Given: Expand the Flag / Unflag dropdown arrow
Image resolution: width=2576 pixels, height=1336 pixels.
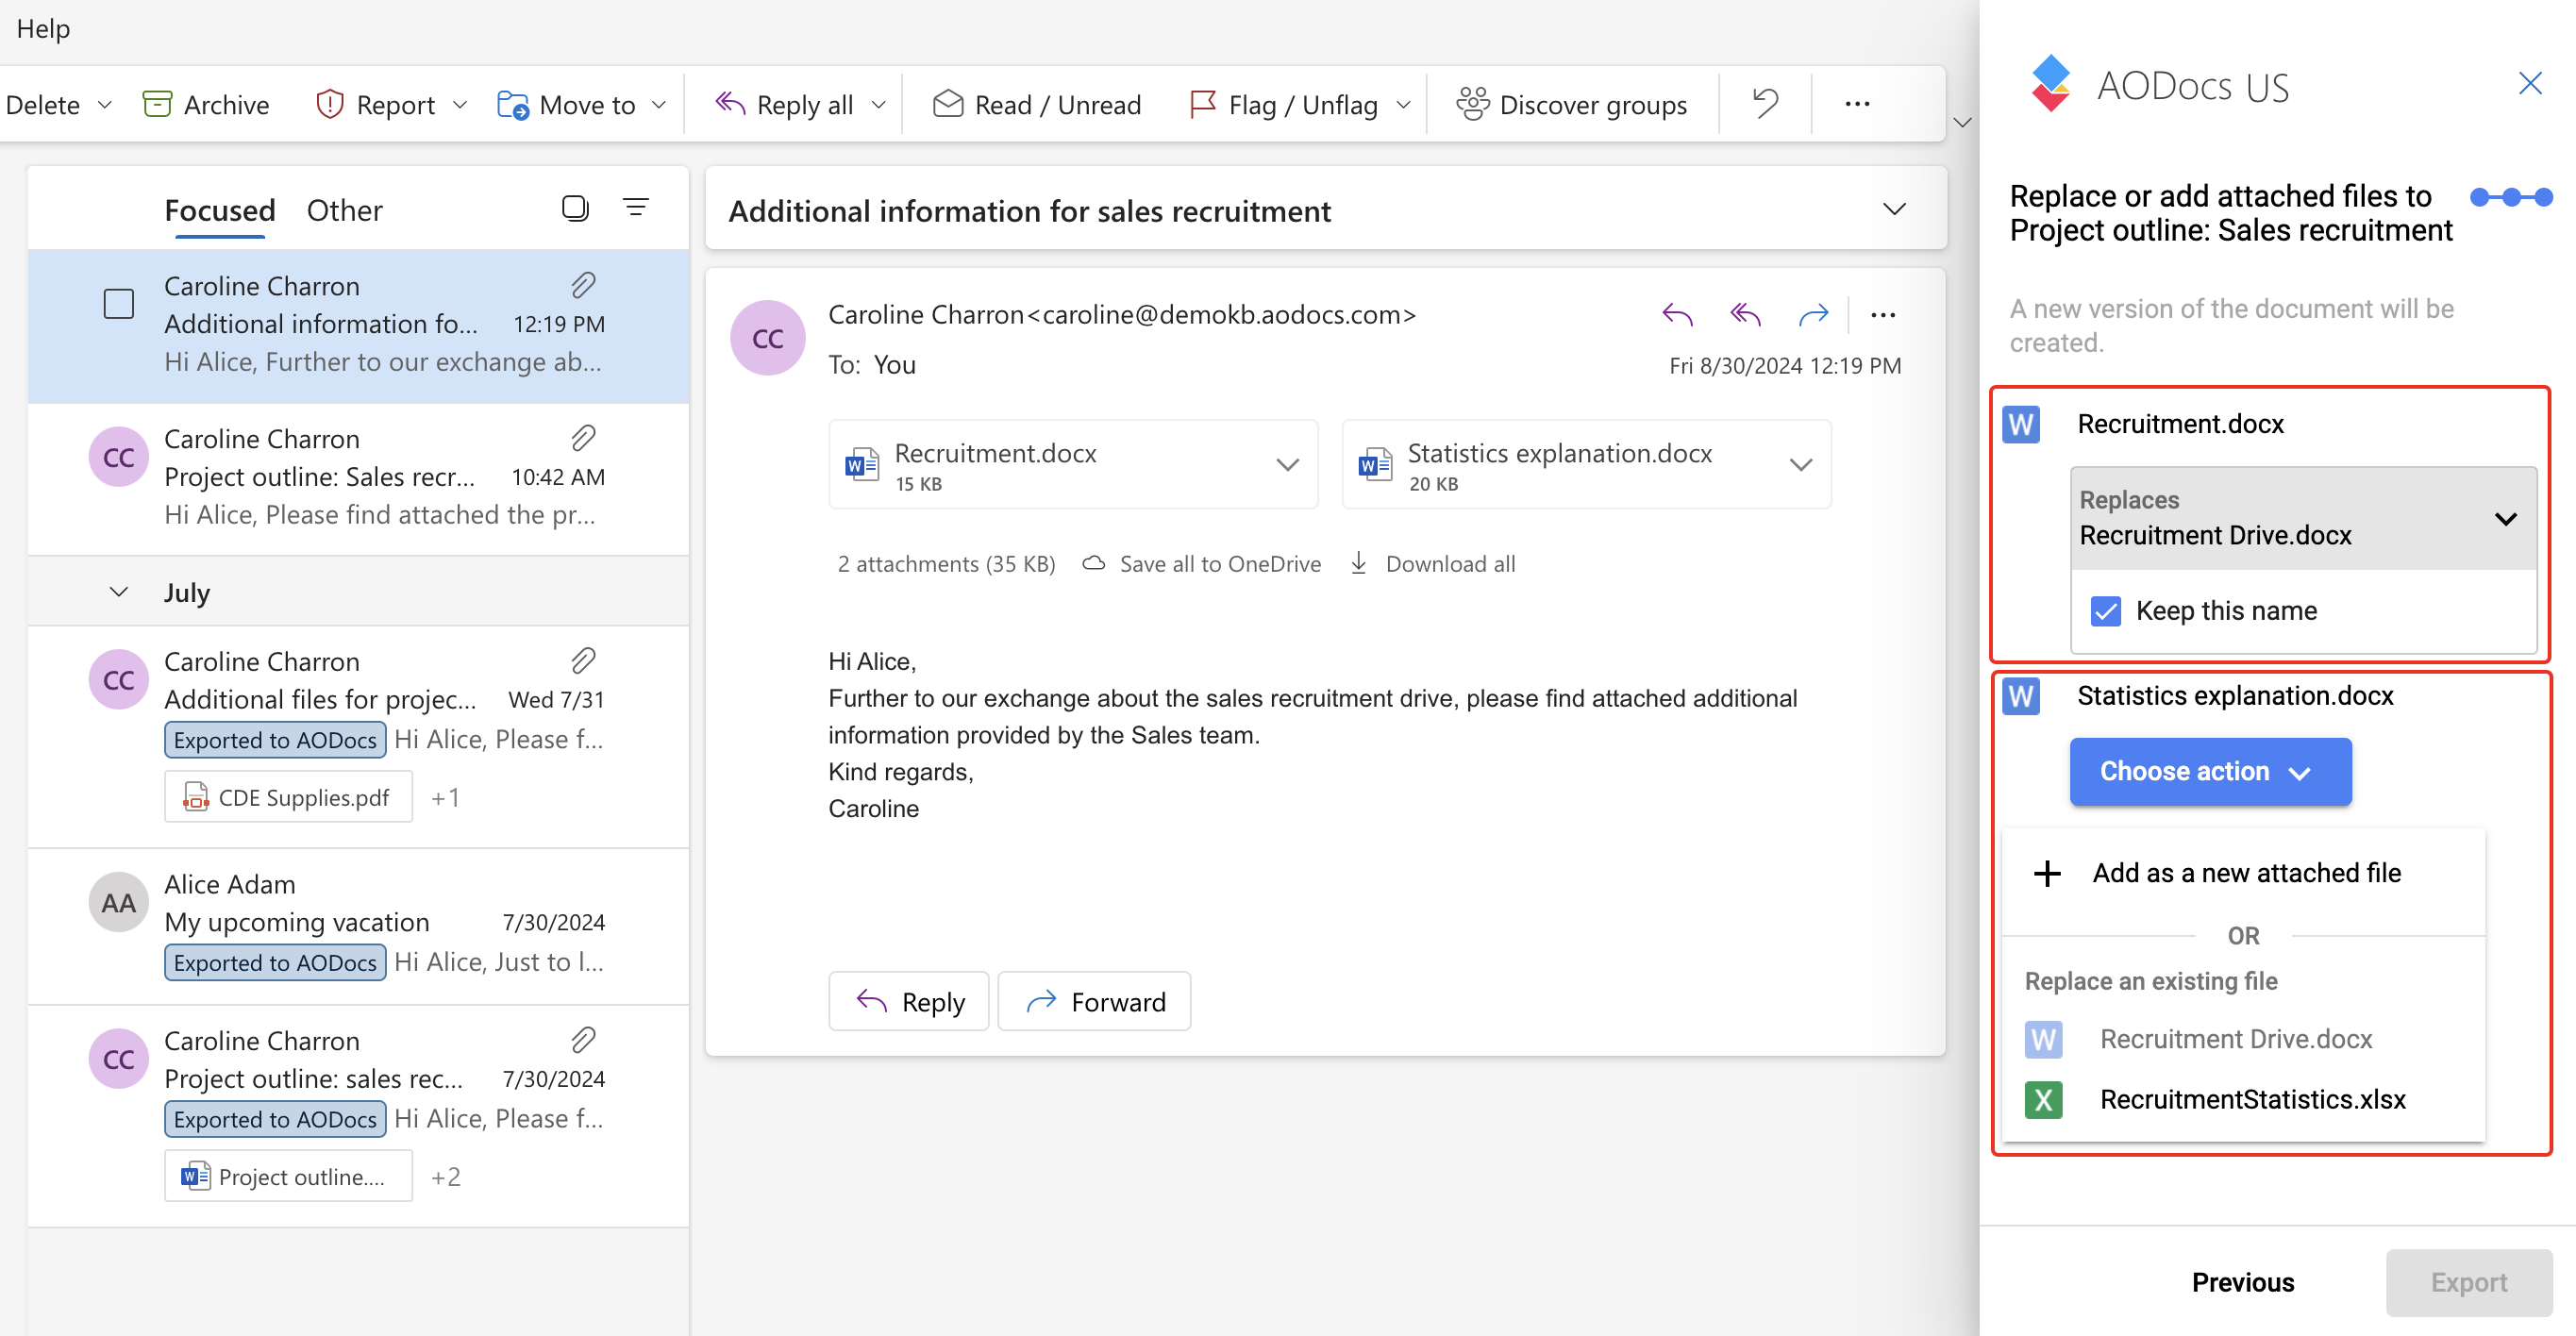Looking at the screenshot, I should [x=1403, y=104].
